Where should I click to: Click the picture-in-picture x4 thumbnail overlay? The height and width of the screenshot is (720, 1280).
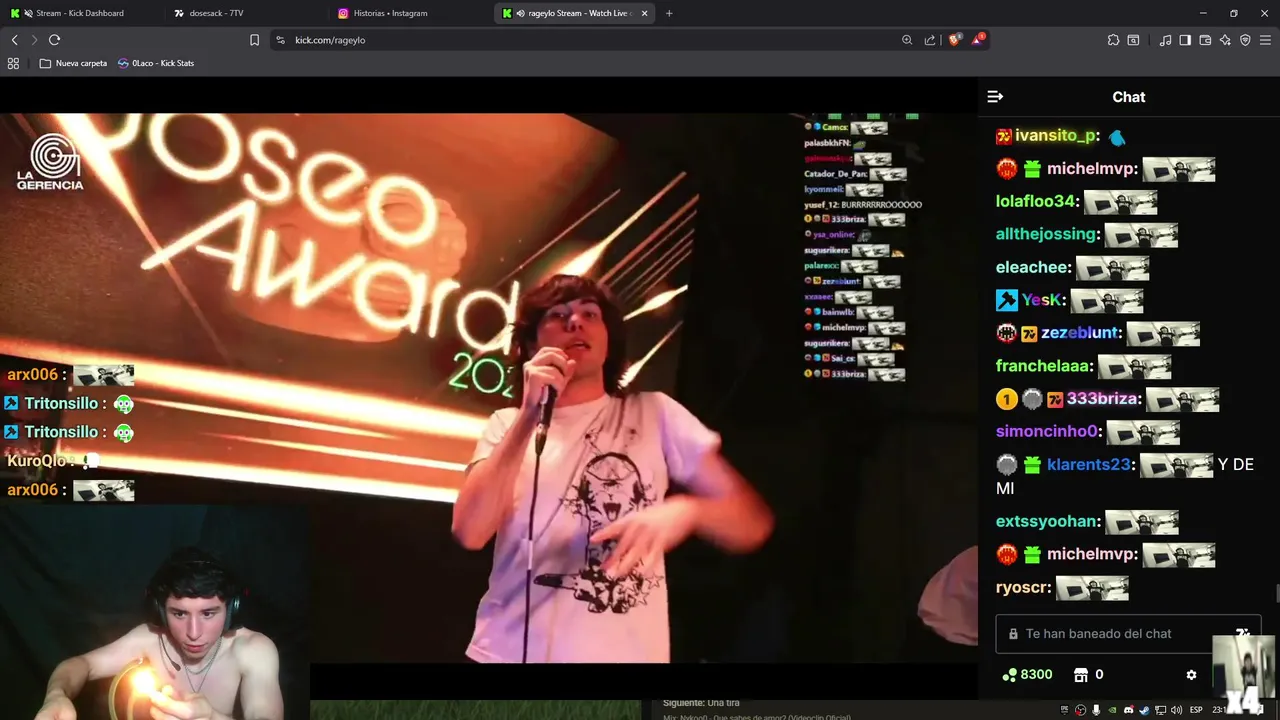(x=1245, y=673)
